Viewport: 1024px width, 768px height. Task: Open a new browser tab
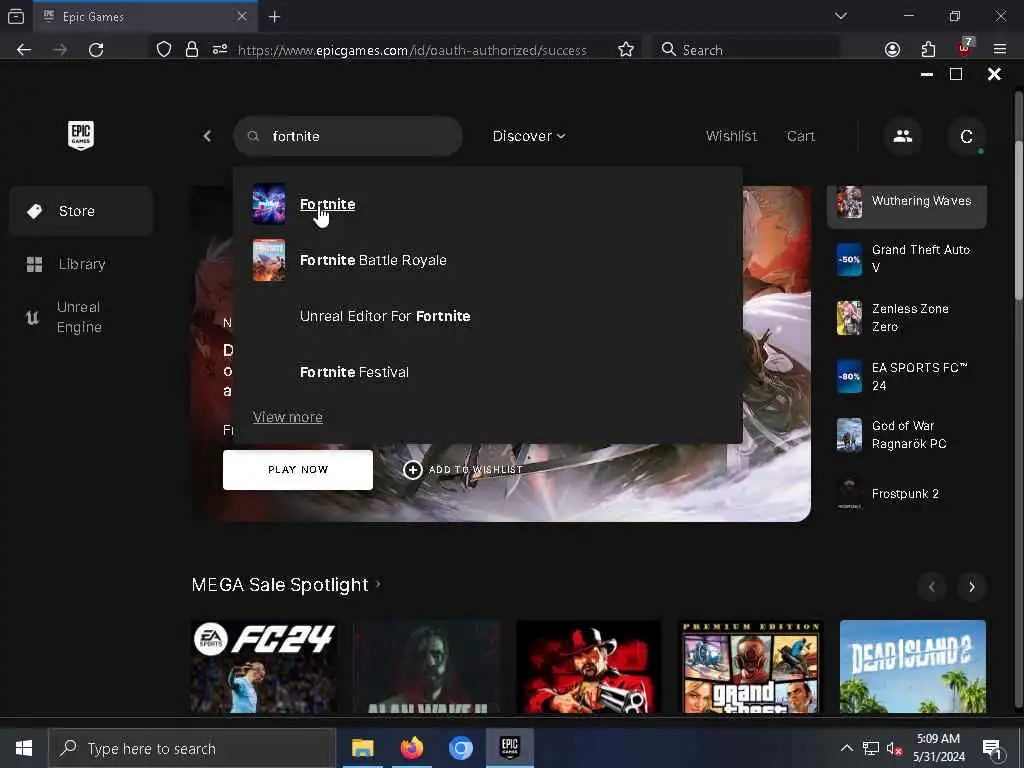tap(274, 17)
